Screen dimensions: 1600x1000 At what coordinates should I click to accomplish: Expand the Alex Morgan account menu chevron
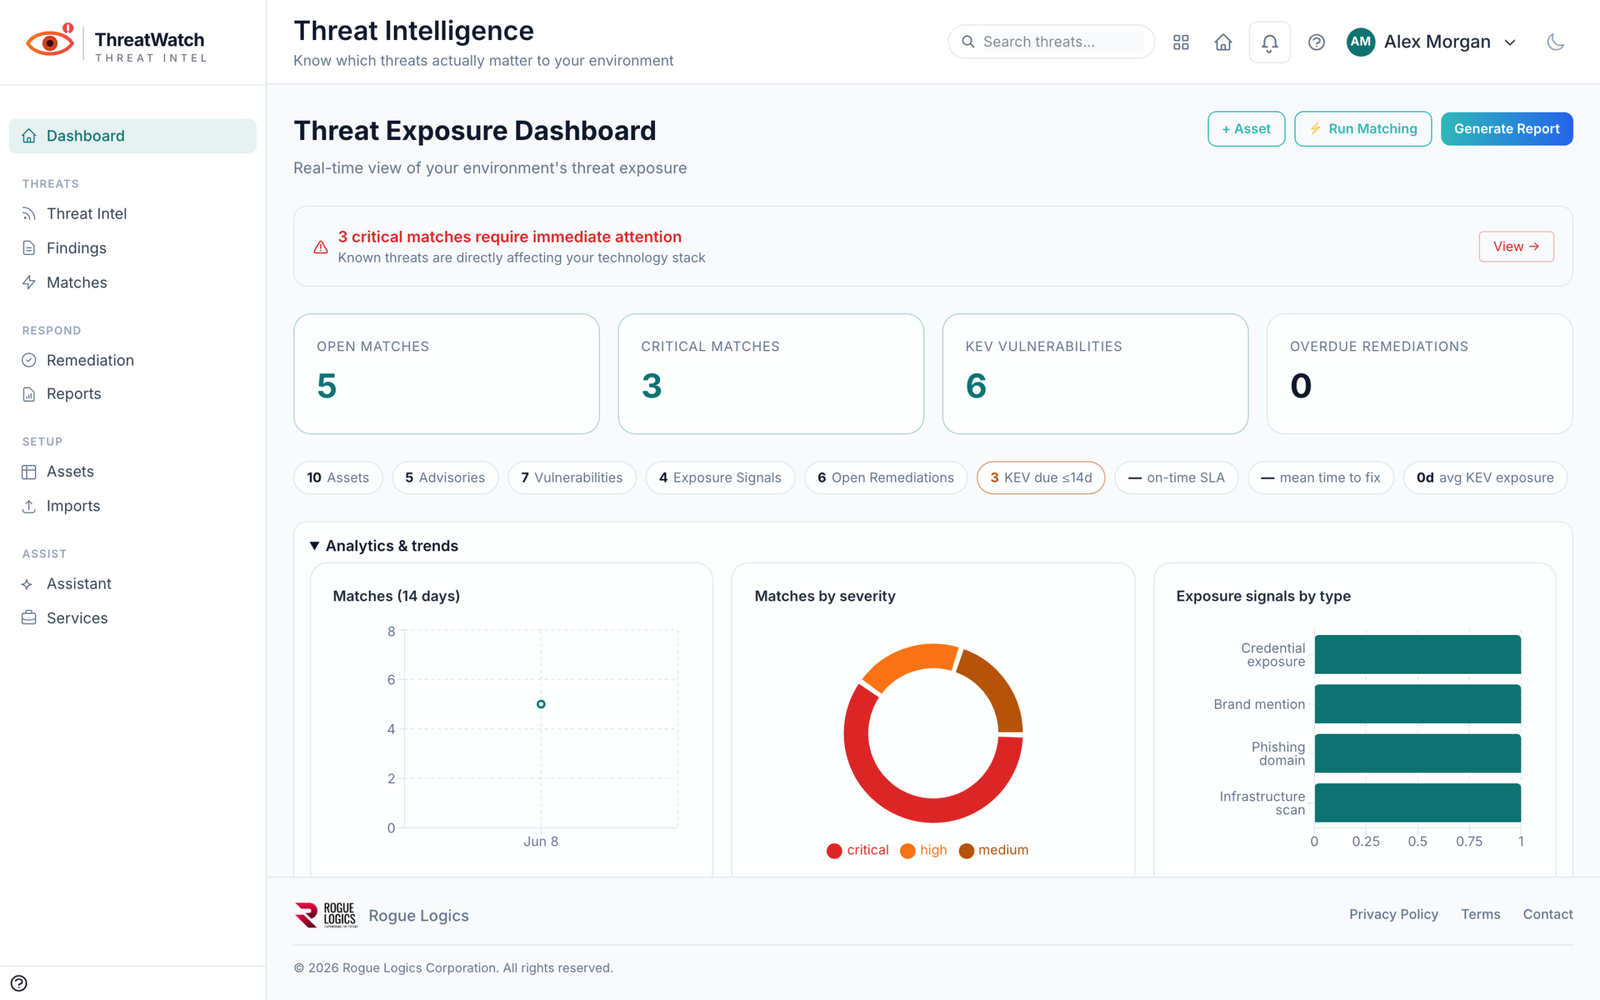click(x=1510, y=42)
